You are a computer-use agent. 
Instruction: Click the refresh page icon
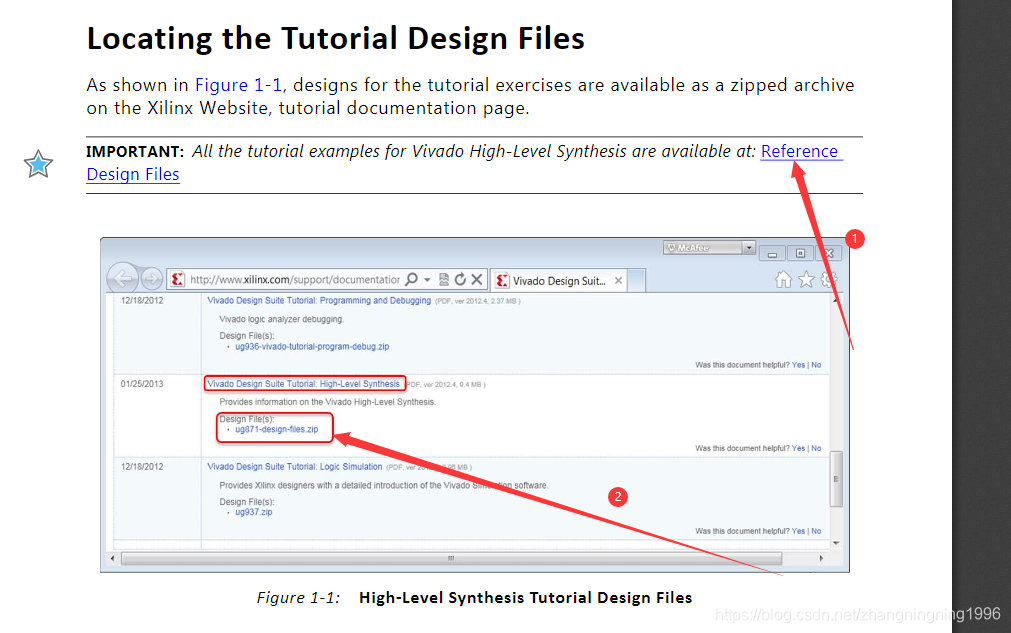(x=460, y=279)
